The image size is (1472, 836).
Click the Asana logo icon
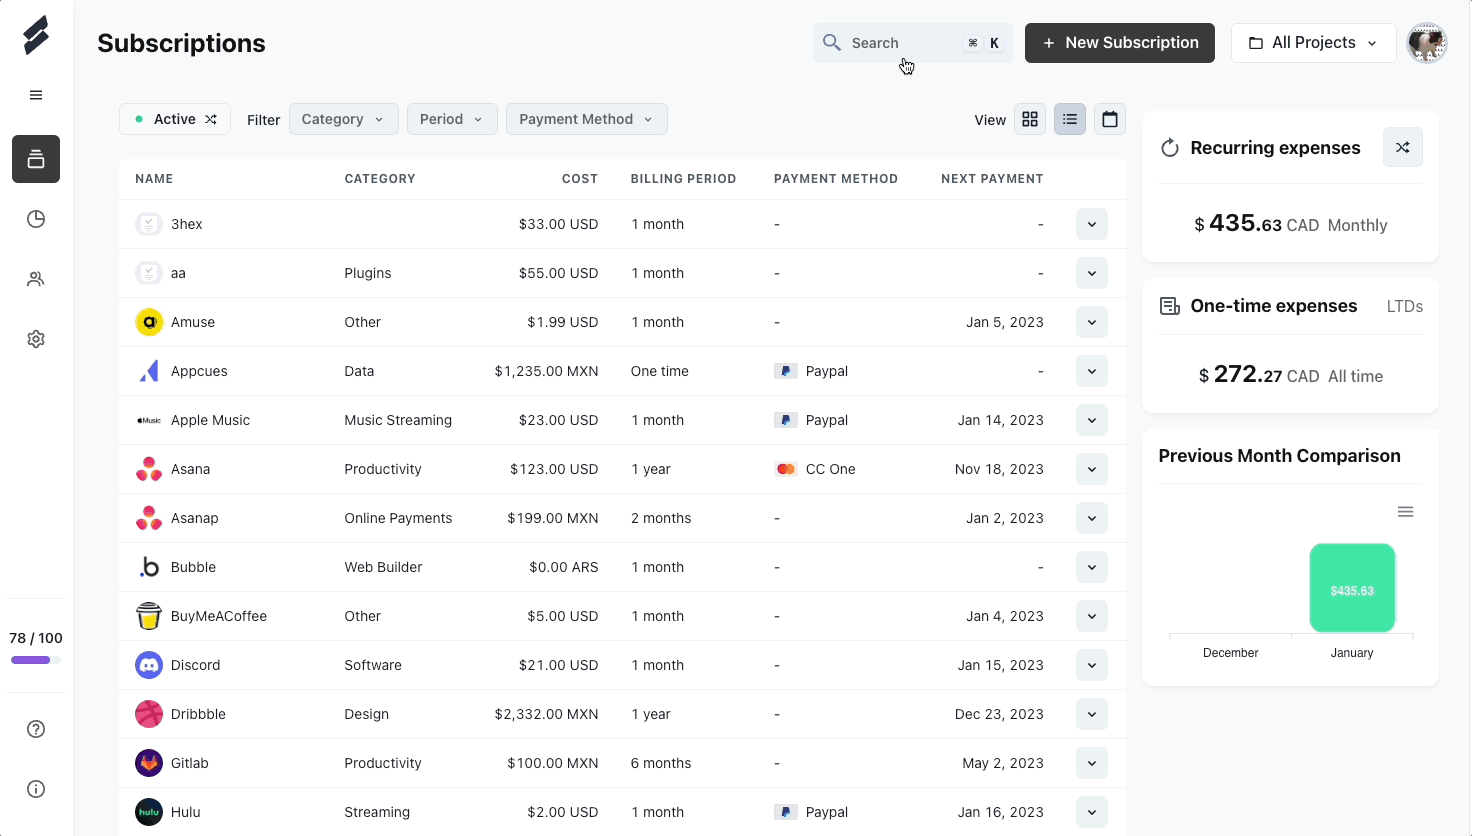tap(149, 469)
